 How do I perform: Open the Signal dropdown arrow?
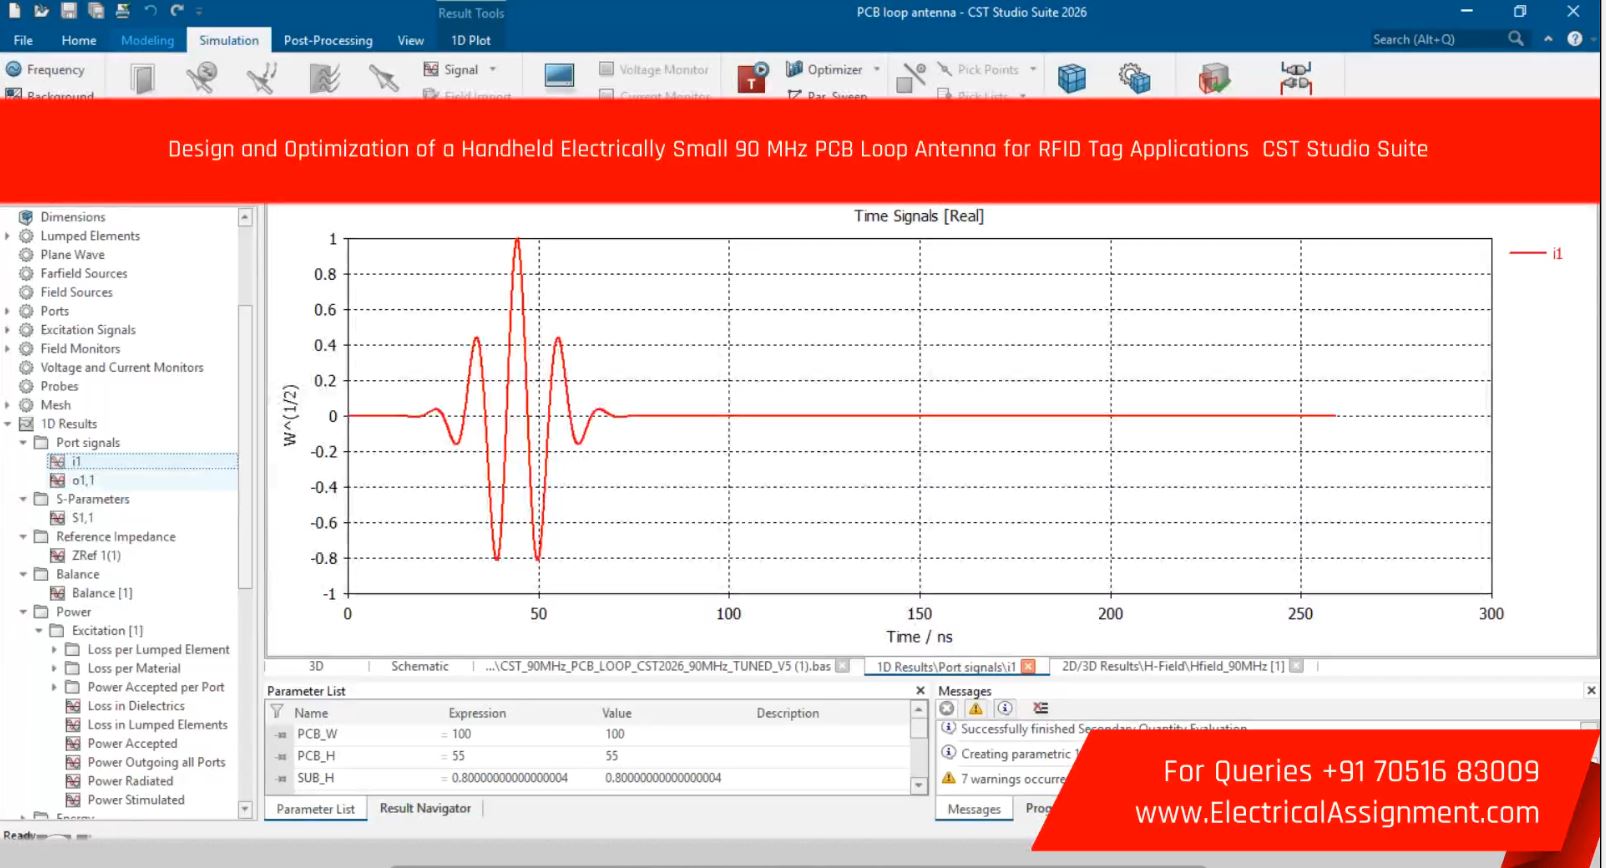coord(493,69)
